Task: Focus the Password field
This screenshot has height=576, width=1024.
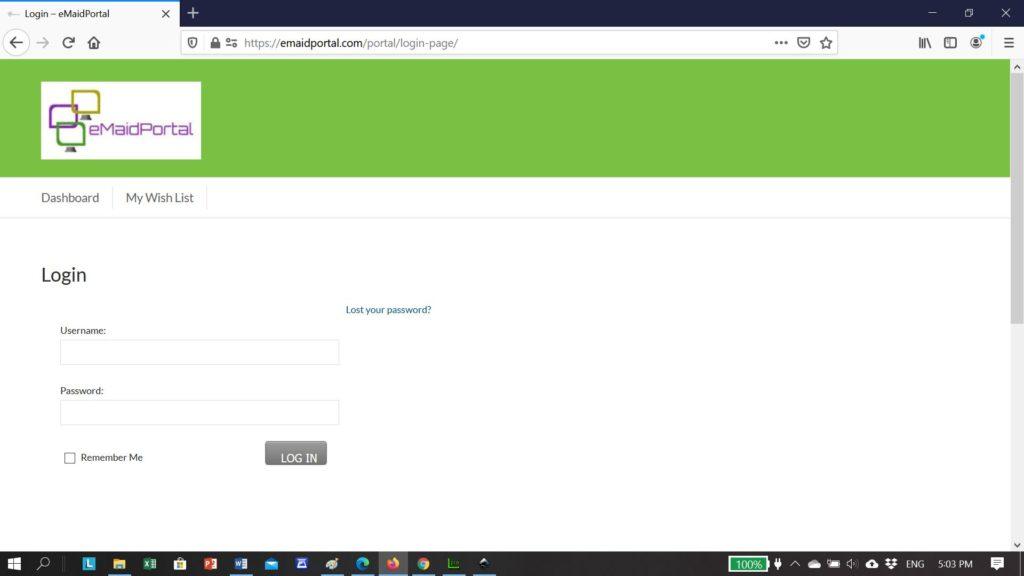Action: [x=199, y=412]
